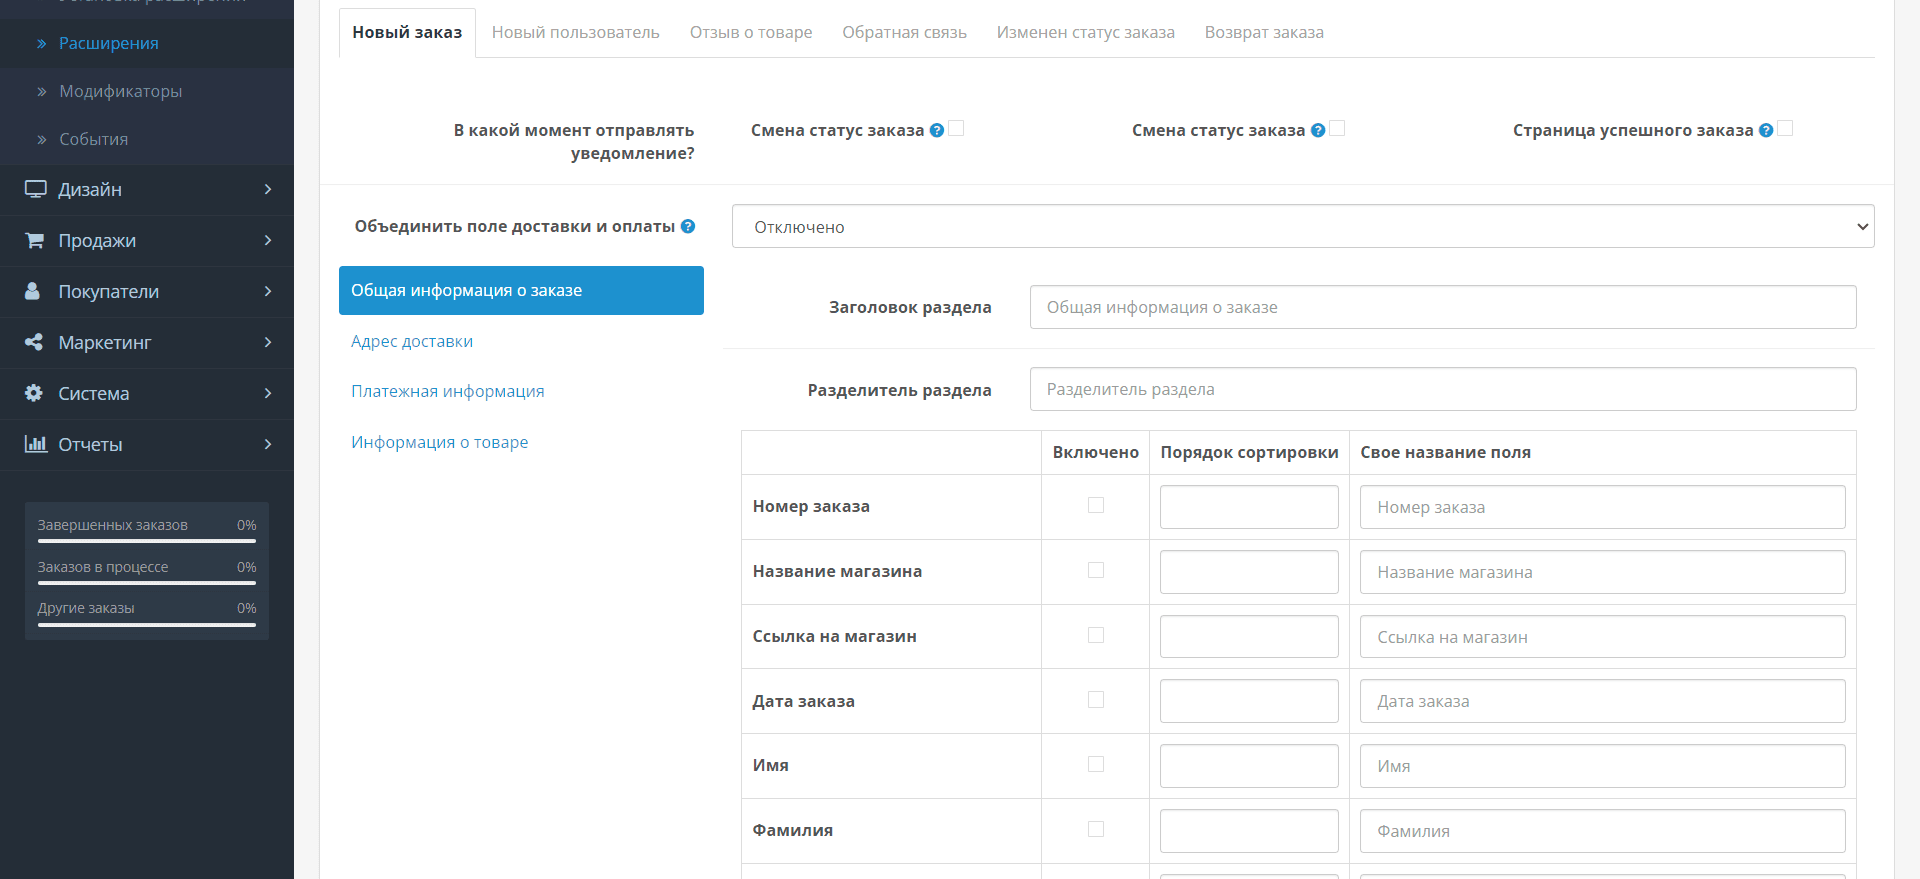The image size is (1920, 879).
Task: Click the Маркетинг share icon
Action: tap(34, 342)
